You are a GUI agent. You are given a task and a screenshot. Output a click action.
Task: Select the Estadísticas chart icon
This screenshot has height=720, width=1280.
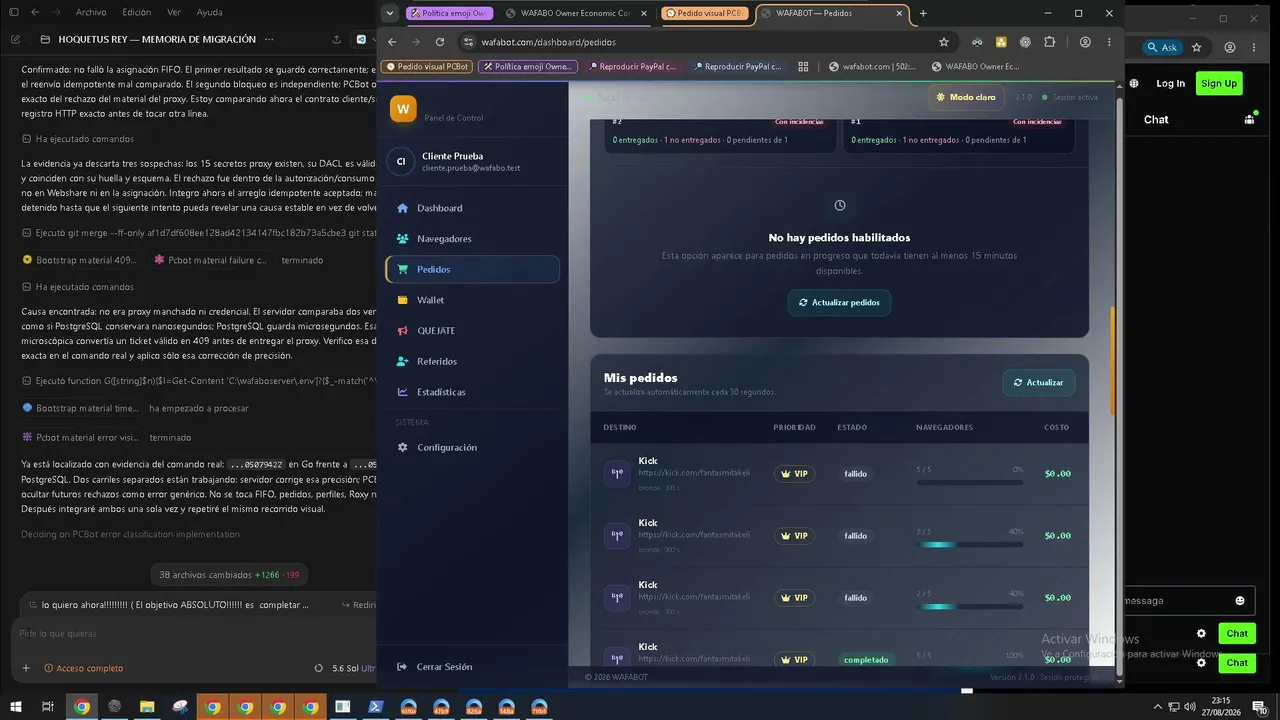[x=402, y=392]
